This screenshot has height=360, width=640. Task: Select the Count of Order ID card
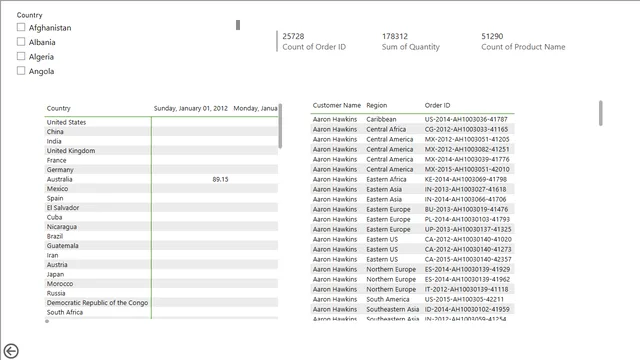coord(314,42)
